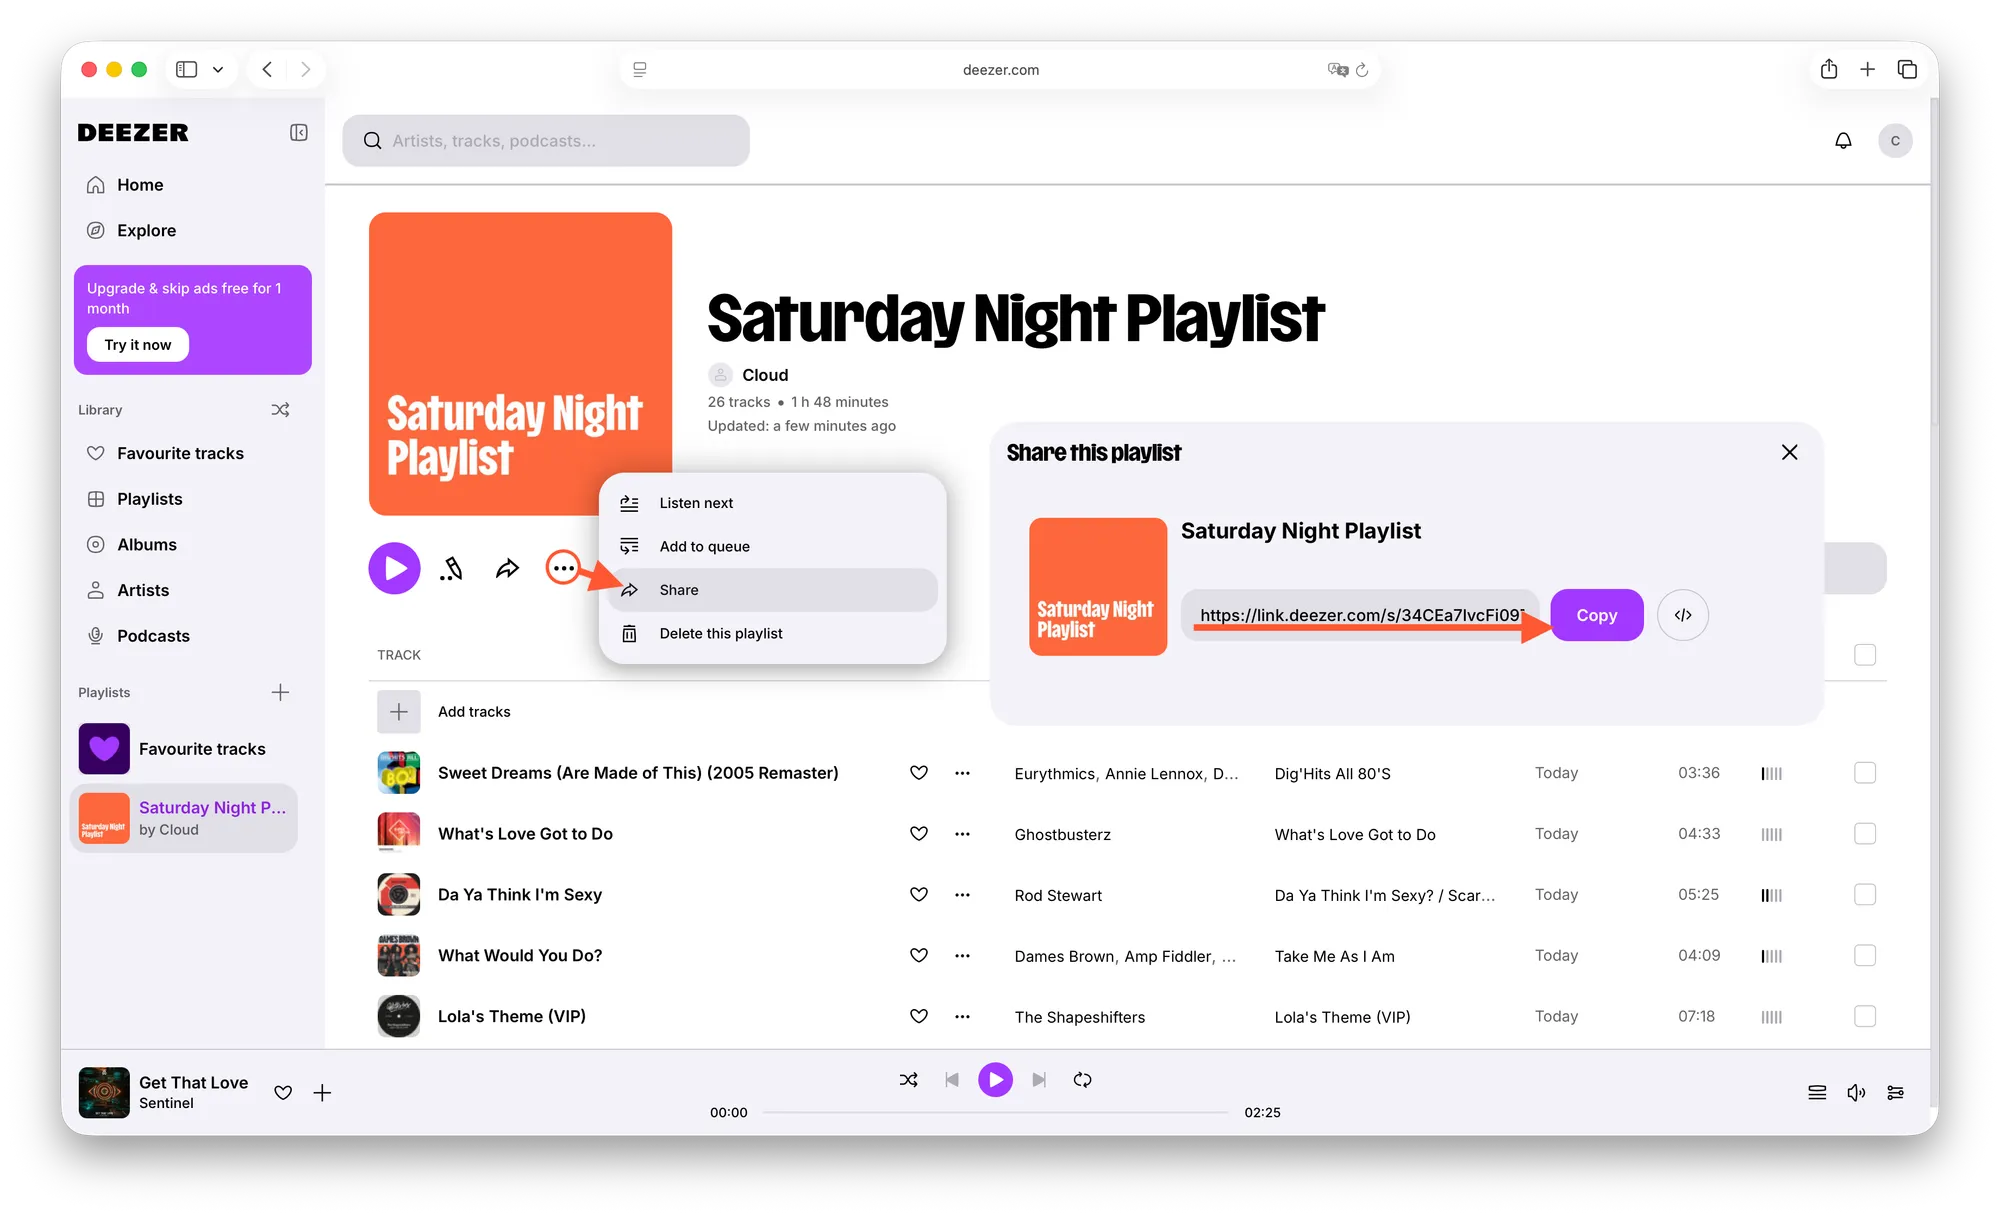
Task: Click the search field Artists, tracks, podcasts
Action: [x=546, y=141]
